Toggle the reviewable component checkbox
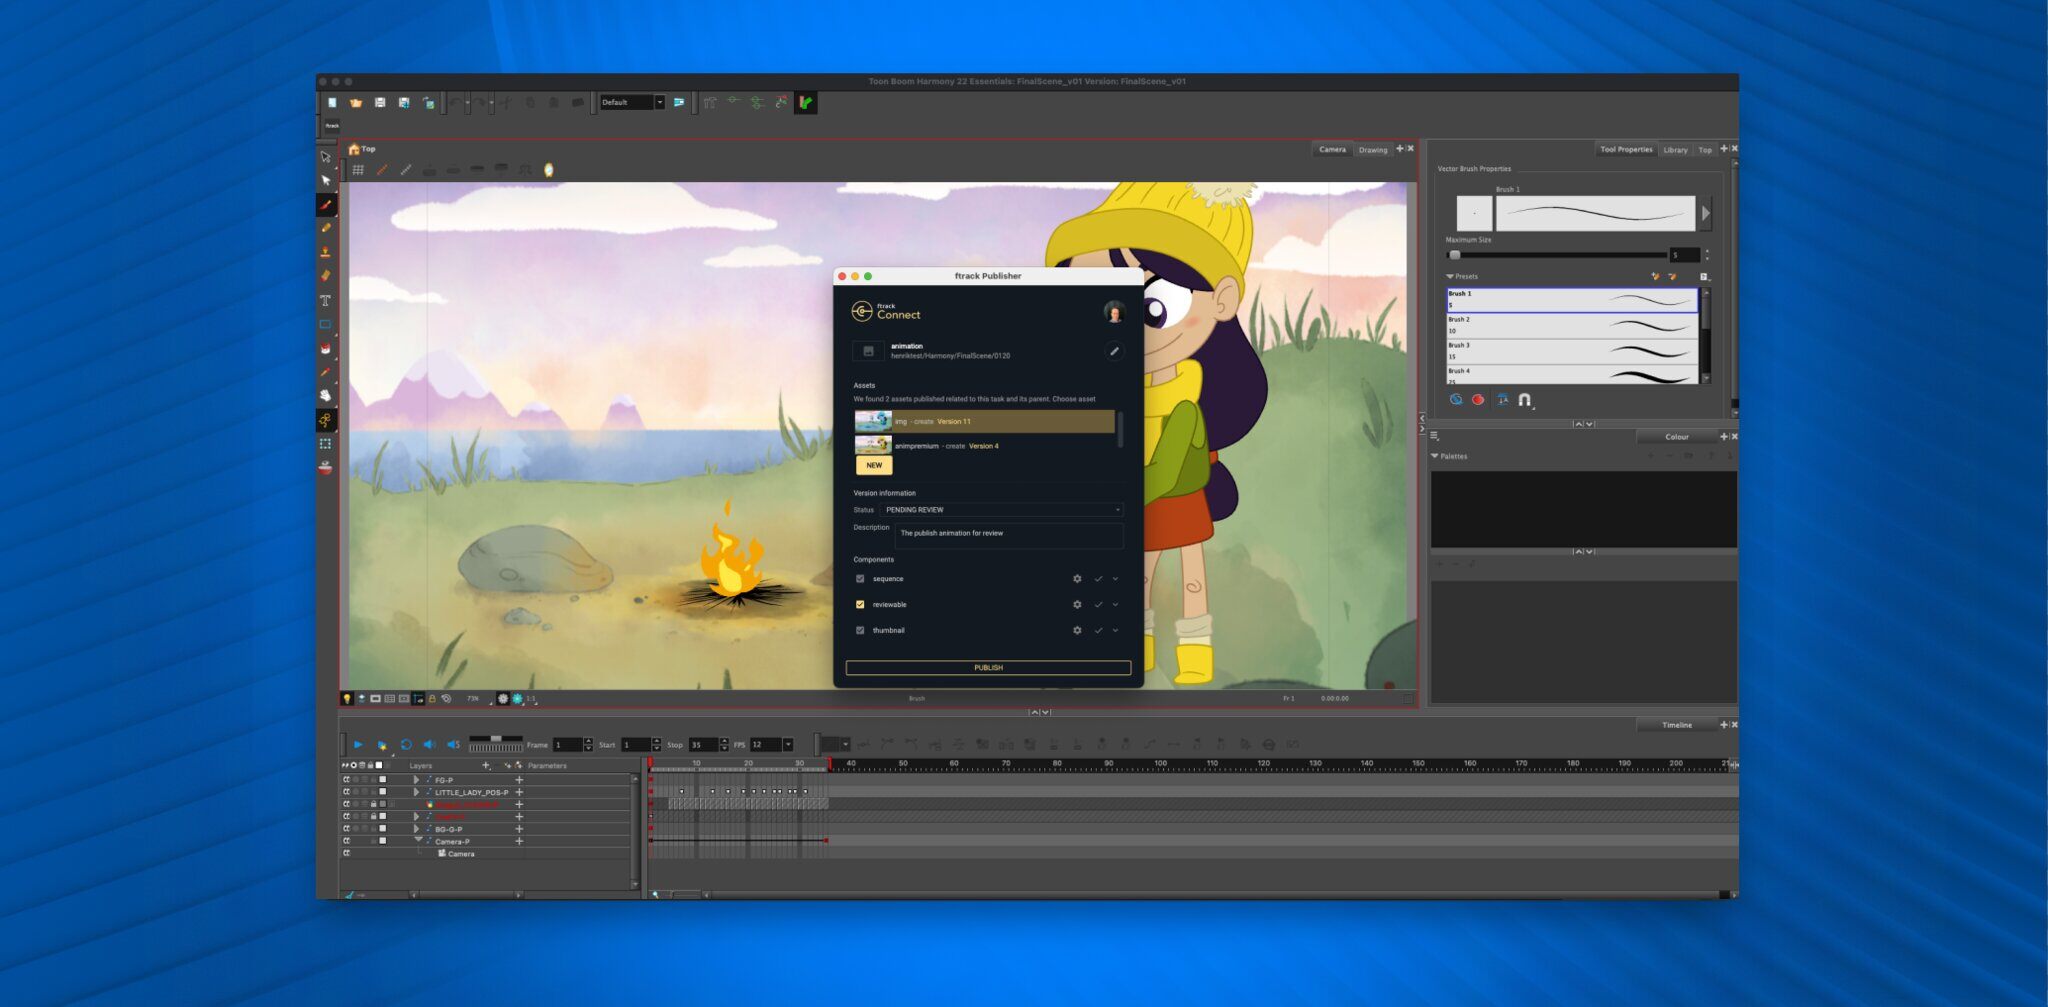The height and width of the screenshot is (1007, 2048). click(860, 605)
